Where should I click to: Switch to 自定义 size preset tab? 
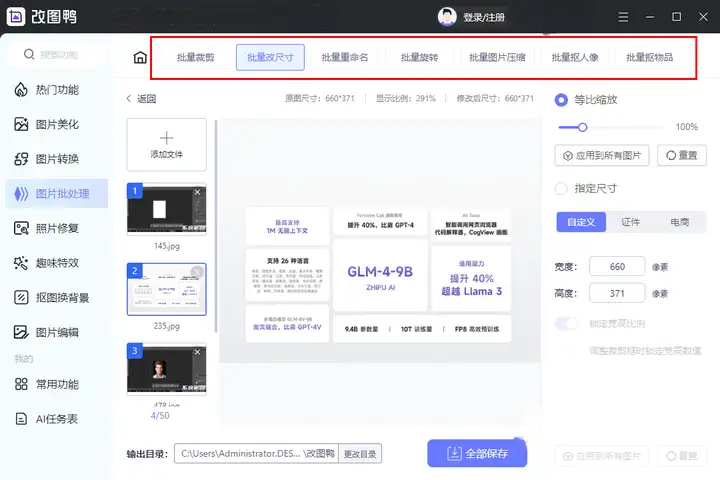581,222
